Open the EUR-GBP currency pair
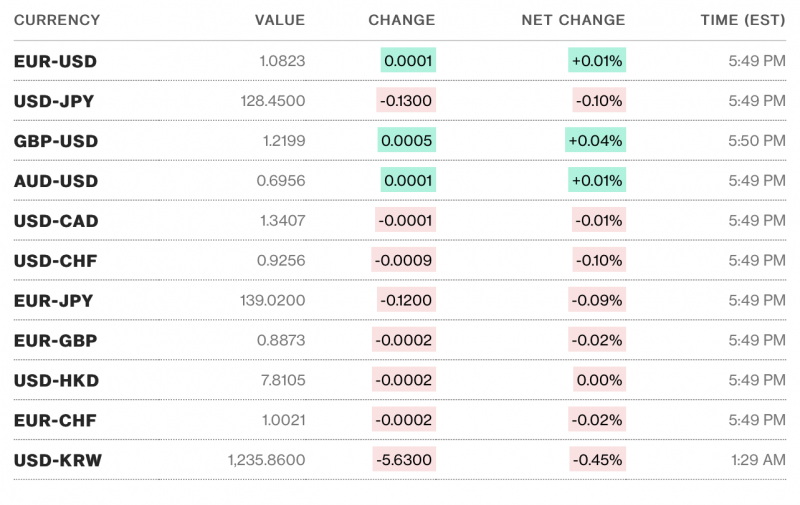 click(x=55, y=341)
